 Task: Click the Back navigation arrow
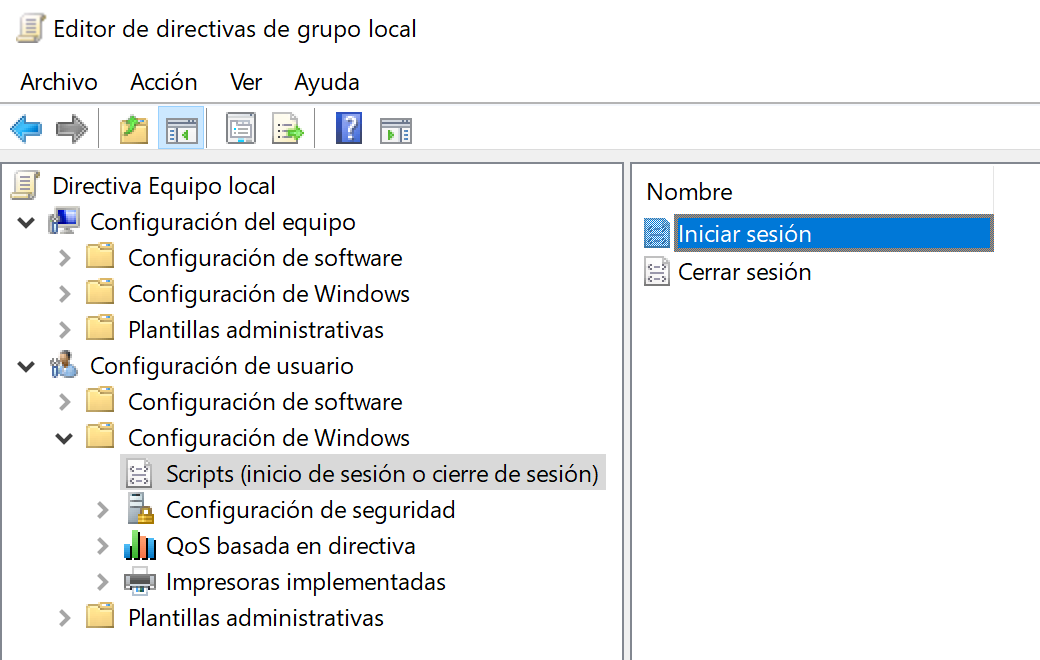pos(25,128)
